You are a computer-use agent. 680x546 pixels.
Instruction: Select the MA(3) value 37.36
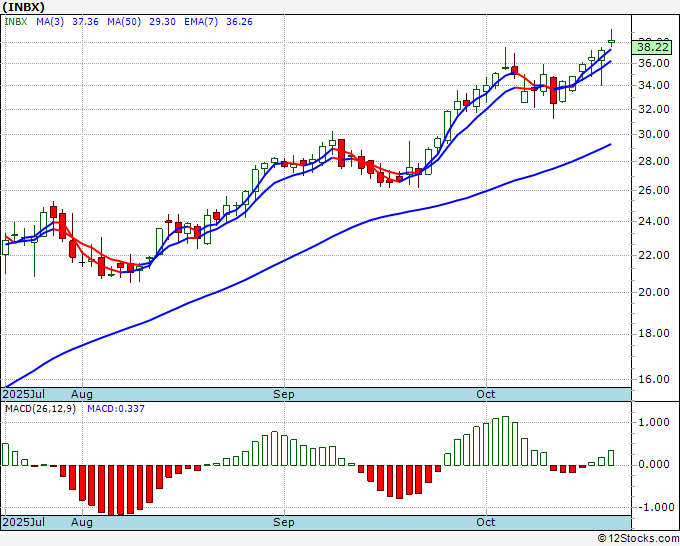pos(85,22)
